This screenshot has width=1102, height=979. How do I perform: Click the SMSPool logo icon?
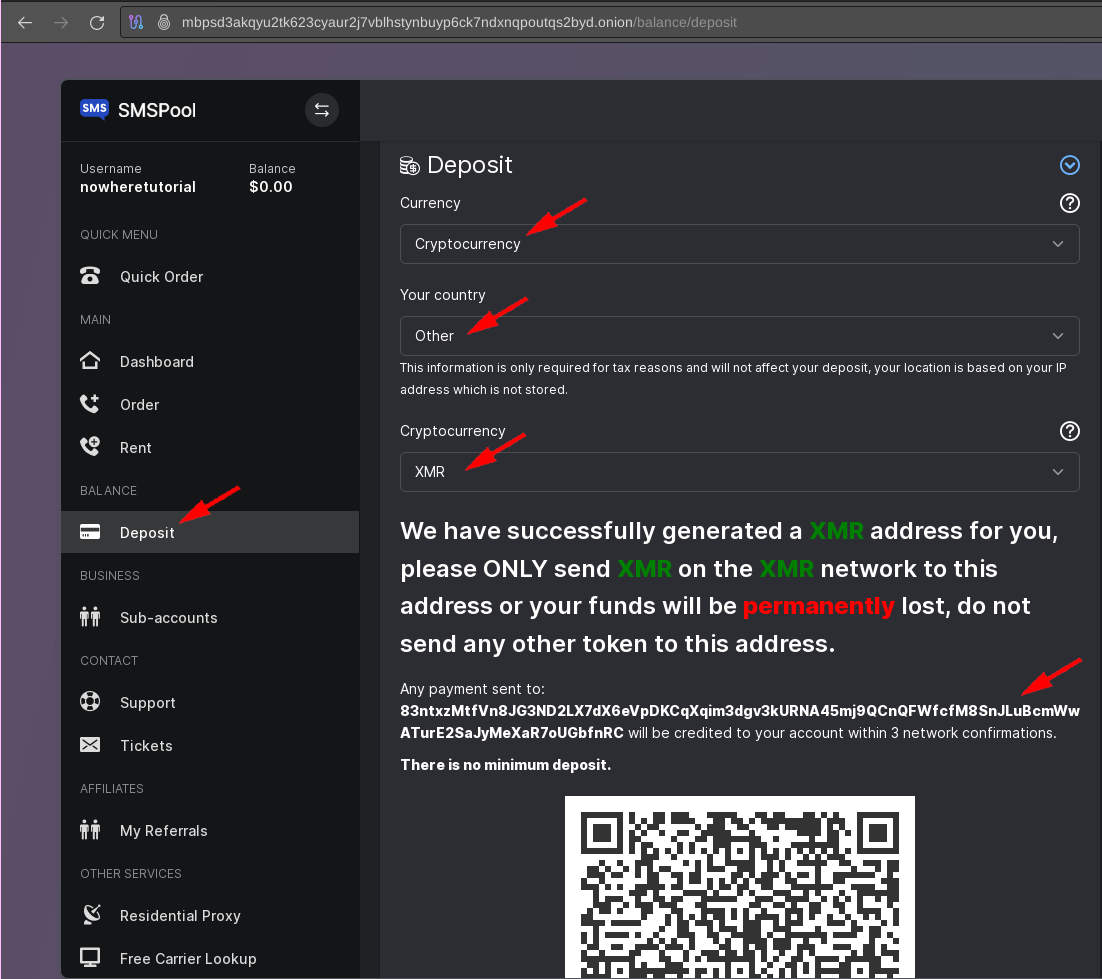94,109
